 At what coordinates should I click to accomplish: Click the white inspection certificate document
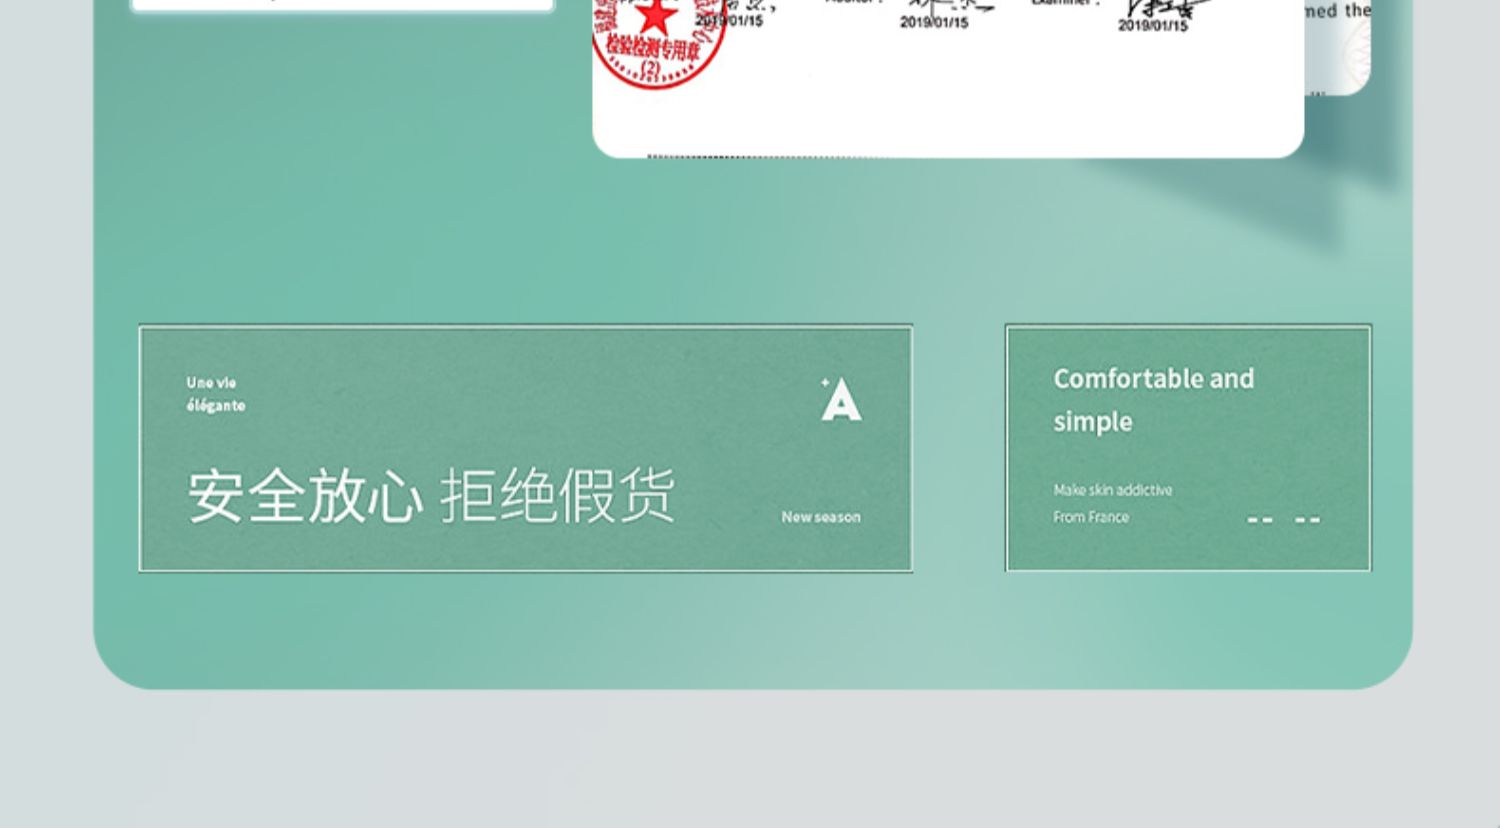948,78
